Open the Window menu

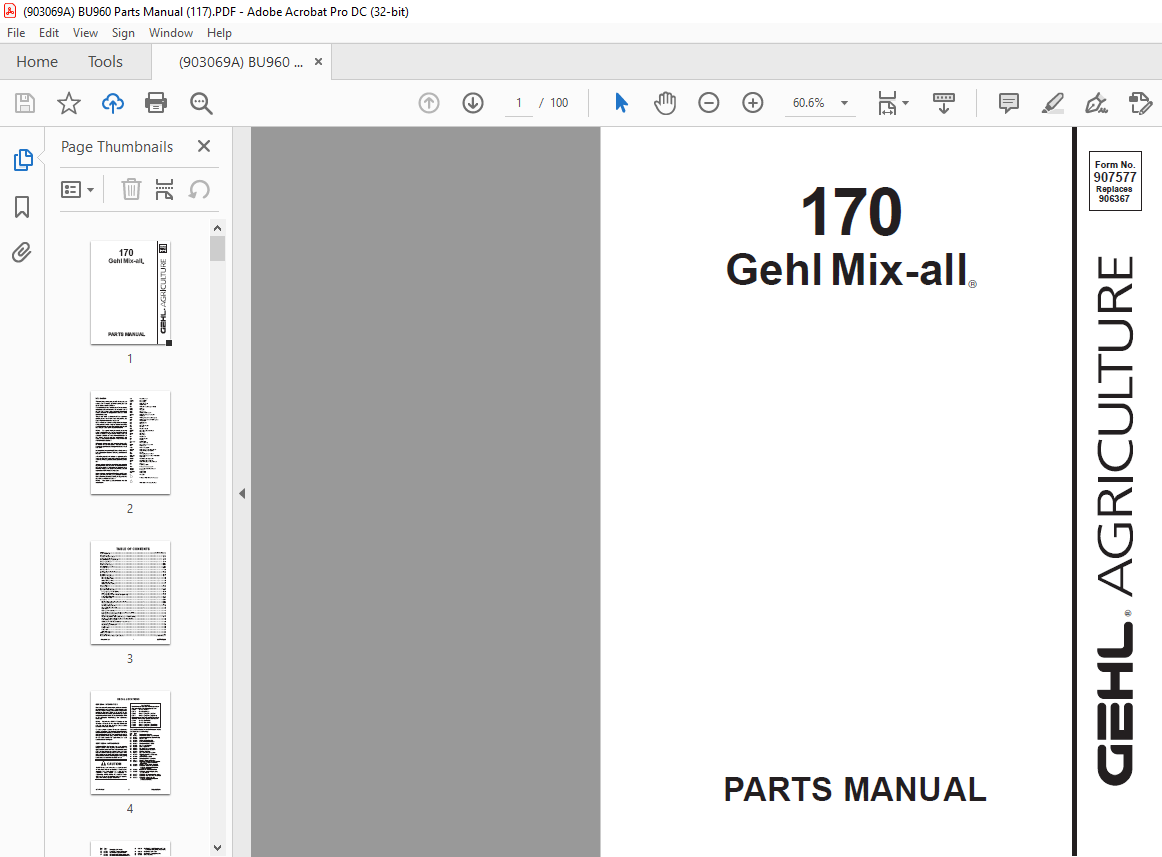pyautogui.click(x=170, y=33)
